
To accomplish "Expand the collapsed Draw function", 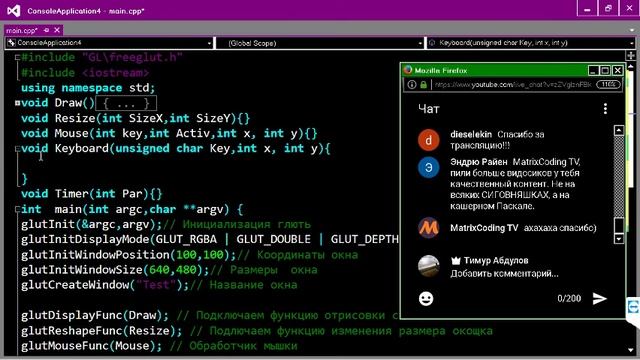I will [x=18, y=103].
